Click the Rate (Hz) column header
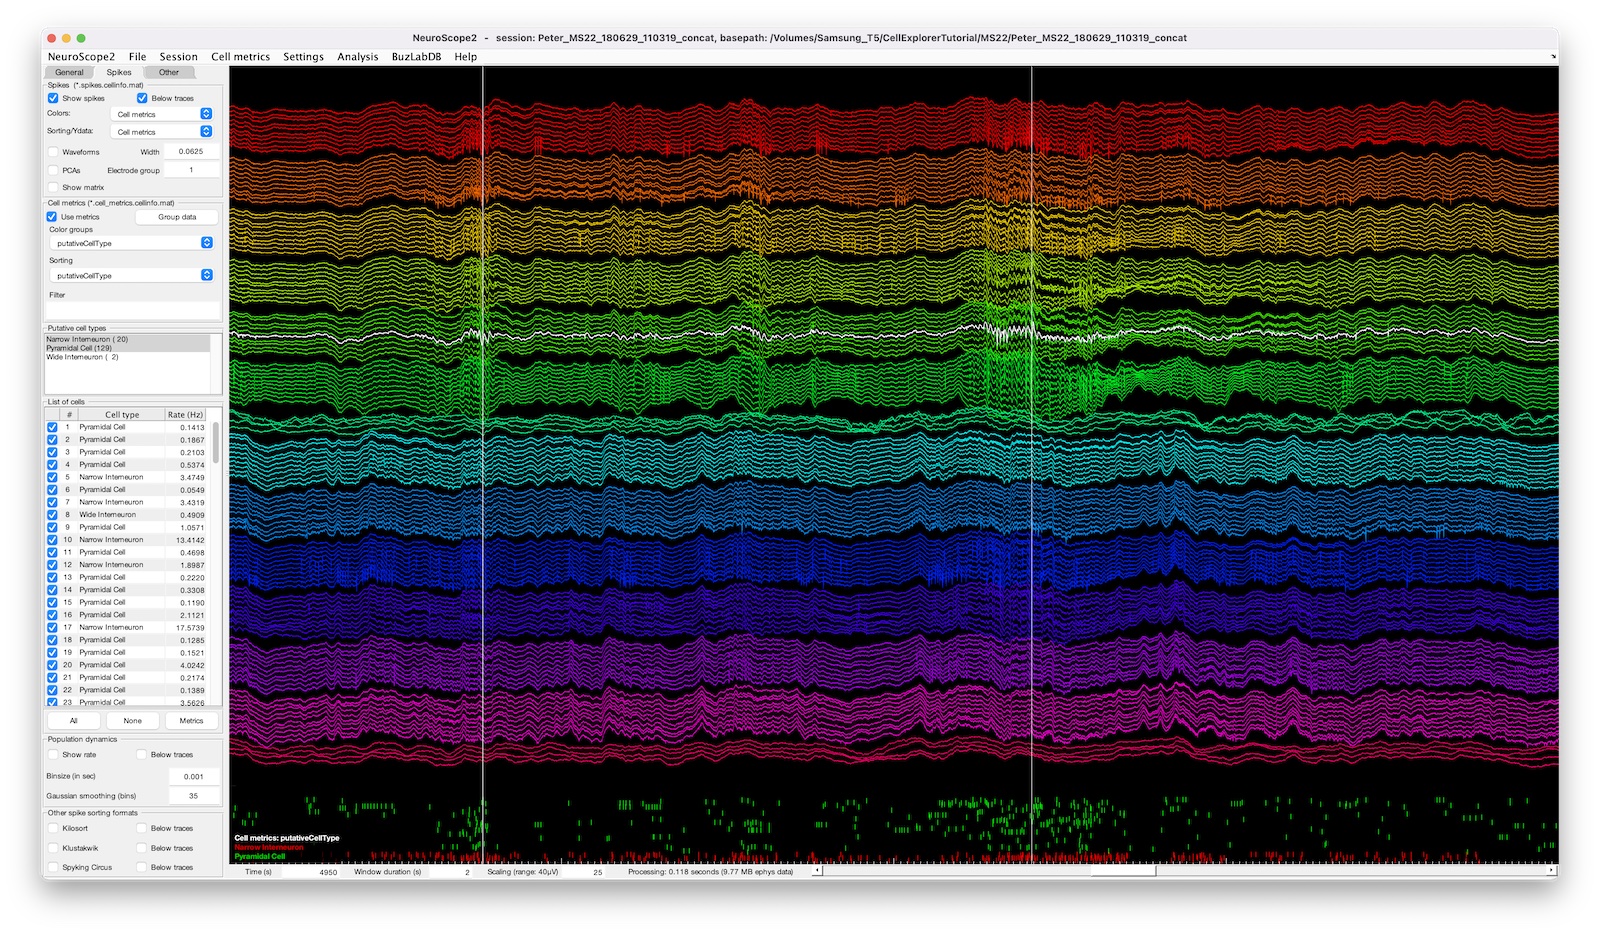The image size is (1600, 934). tap(186, 414)
